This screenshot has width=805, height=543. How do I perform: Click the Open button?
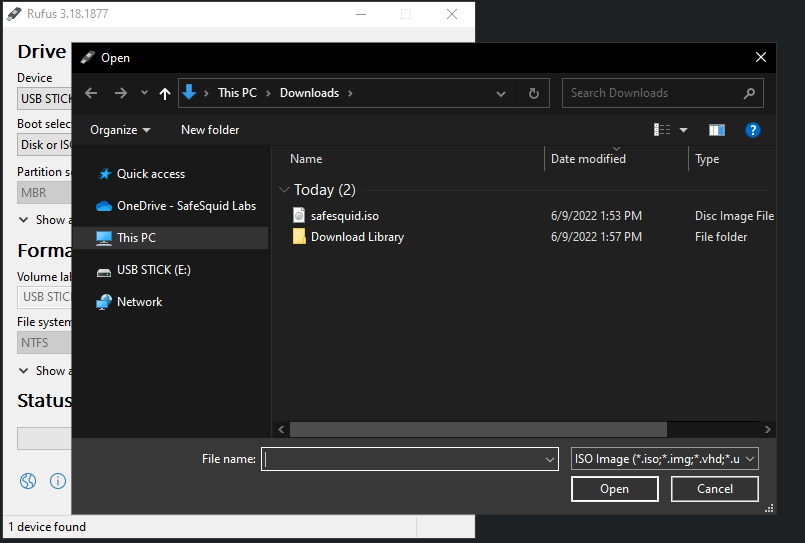pyautogui.click(x=615, y=489)
